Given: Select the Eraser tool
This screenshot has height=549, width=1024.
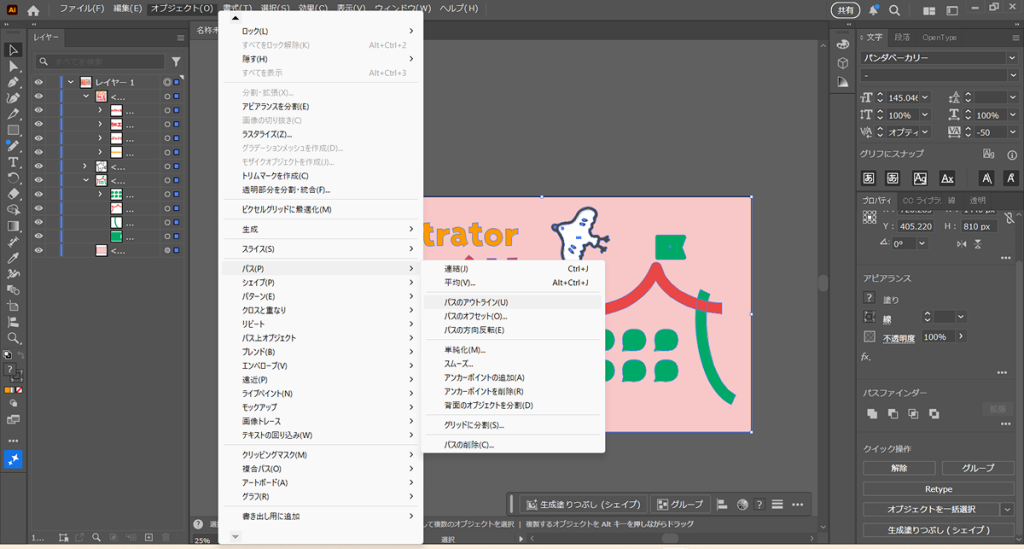Looking at the screenshot, I should (x=14, y=194).
